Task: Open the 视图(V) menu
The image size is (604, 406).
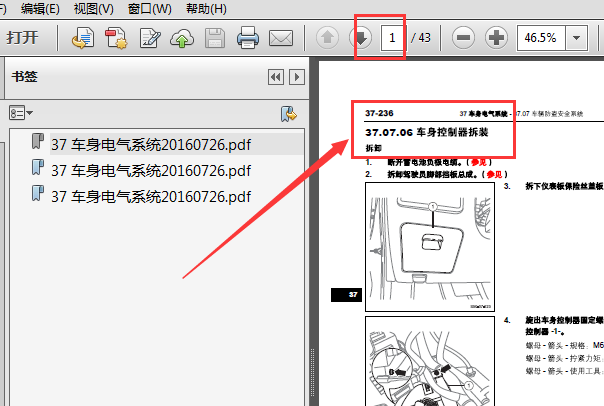Action: point(94,8)
